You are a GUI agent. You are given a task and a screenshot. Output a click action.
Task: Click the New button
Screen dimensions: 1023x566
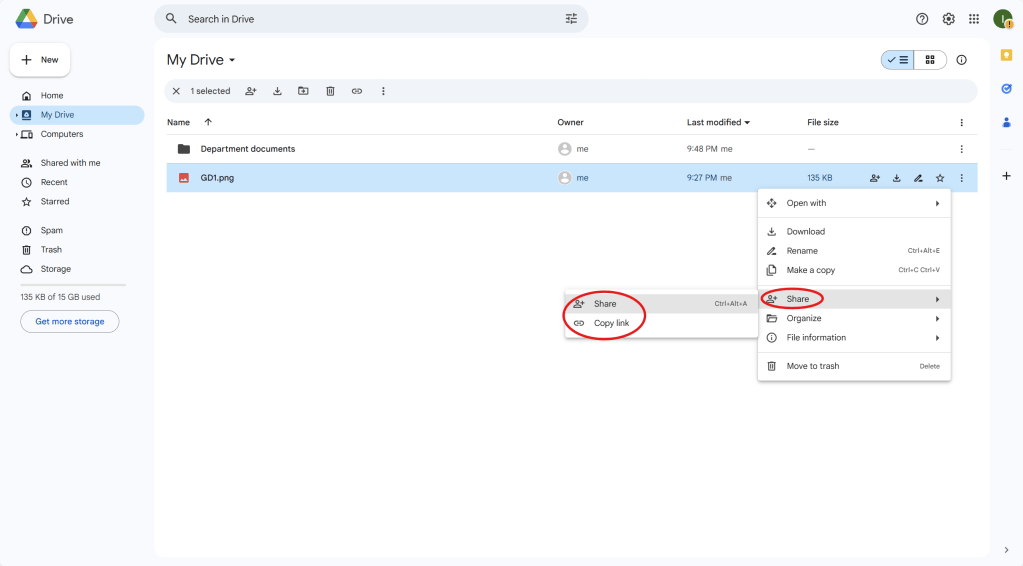click(40, 60)
